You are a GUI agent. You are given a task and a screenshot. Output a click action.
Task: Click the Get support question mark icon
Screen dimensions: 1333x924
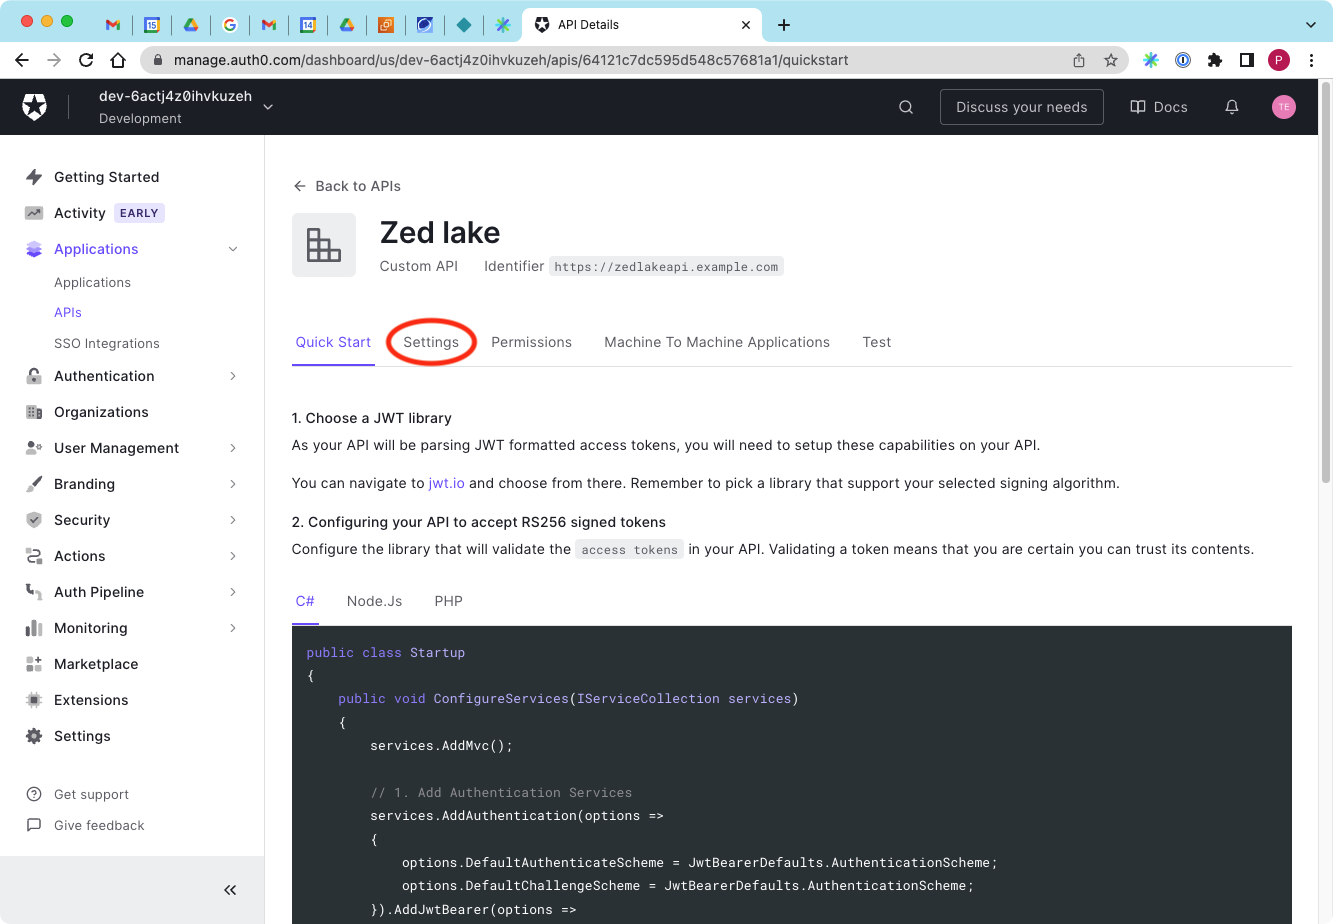[34, 794]
